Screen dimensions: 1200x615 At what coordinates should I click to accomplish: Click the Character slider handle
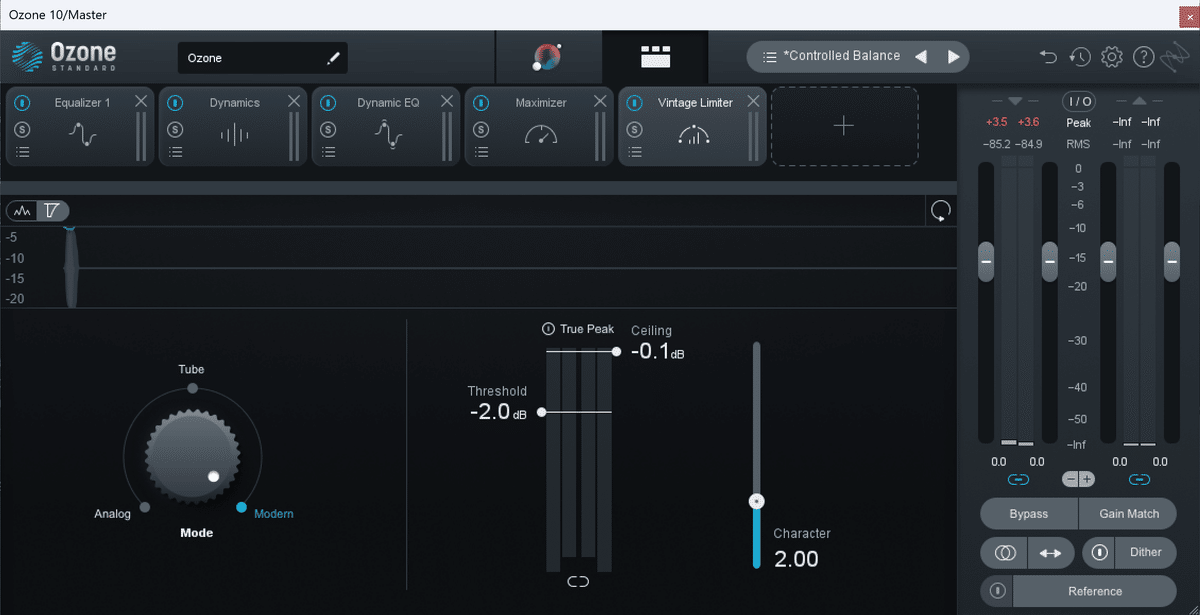pyautogui.click(x=757, y=501)
